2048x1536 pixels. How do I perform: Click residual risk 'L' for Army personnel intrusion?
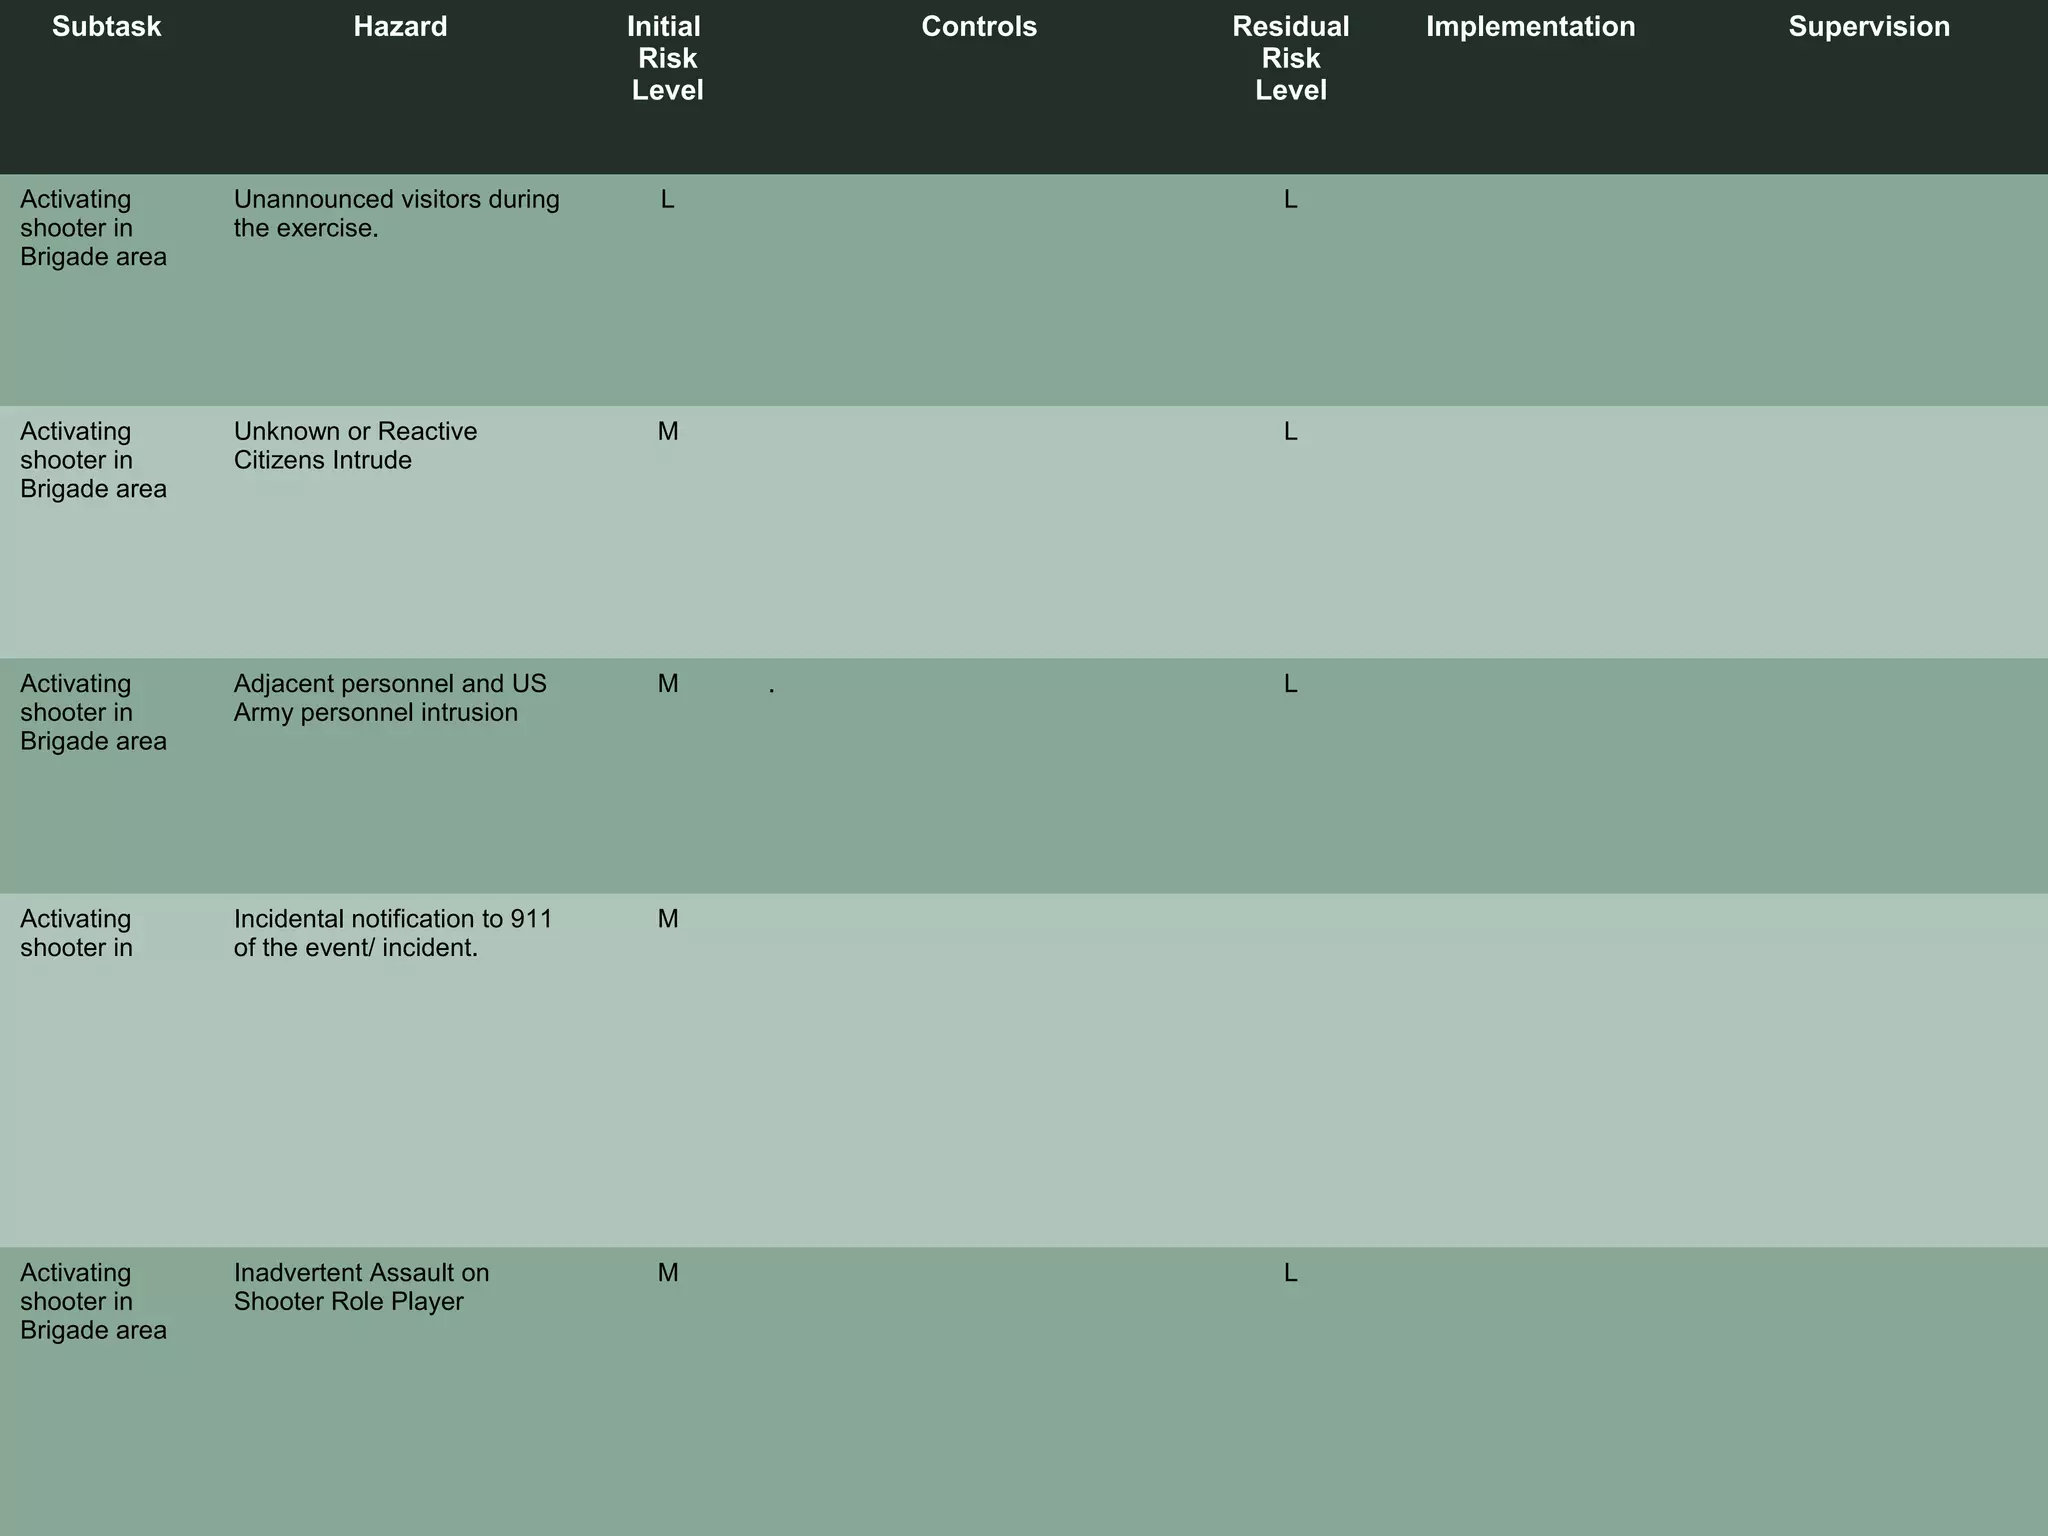(1290, 684)
